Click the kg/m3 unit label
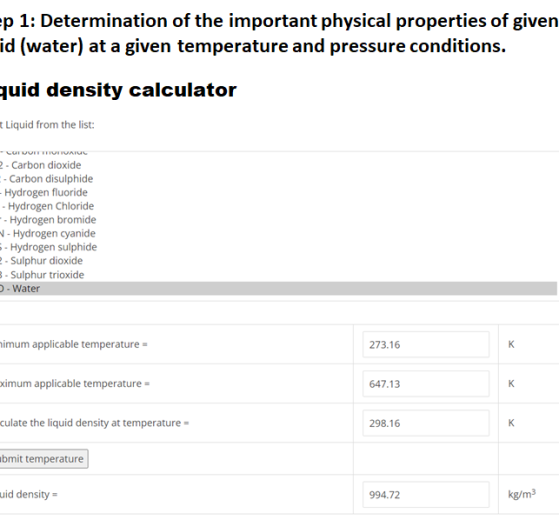559x520 pixels. point(522,494)
